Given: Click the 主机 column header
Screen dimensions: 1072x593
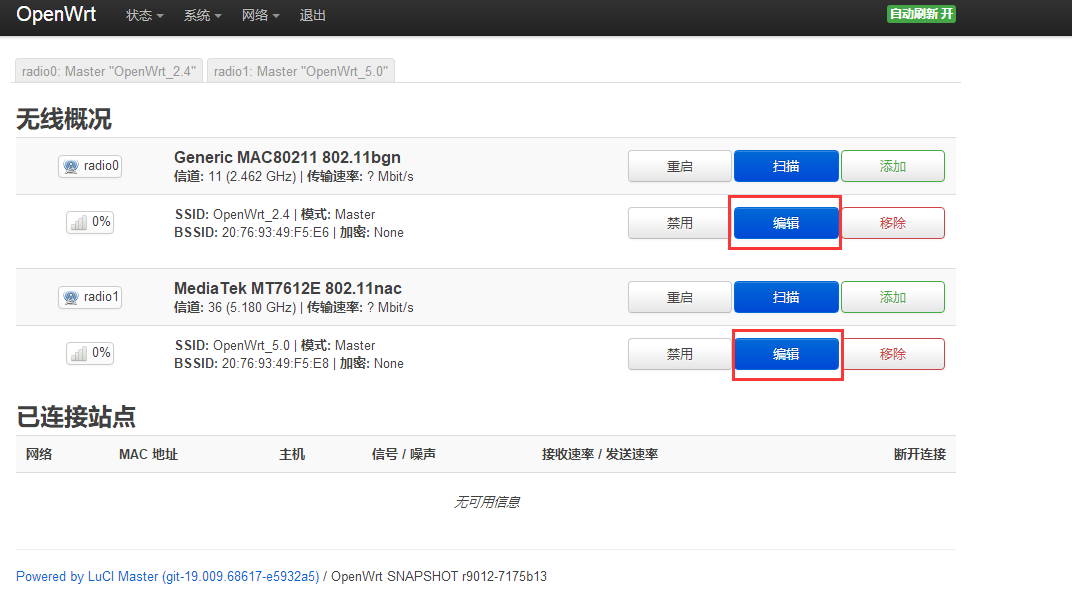Looking at the screenshot, I should [x=292, y=454].
